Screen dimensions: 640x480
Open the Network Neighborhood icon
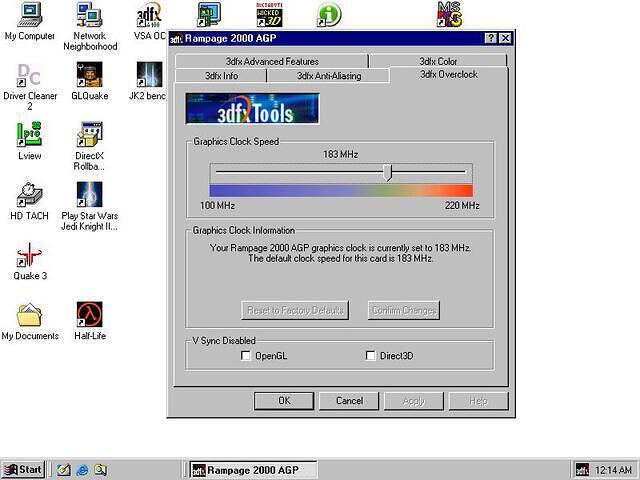pyautogui.click(x=90, y=15)
